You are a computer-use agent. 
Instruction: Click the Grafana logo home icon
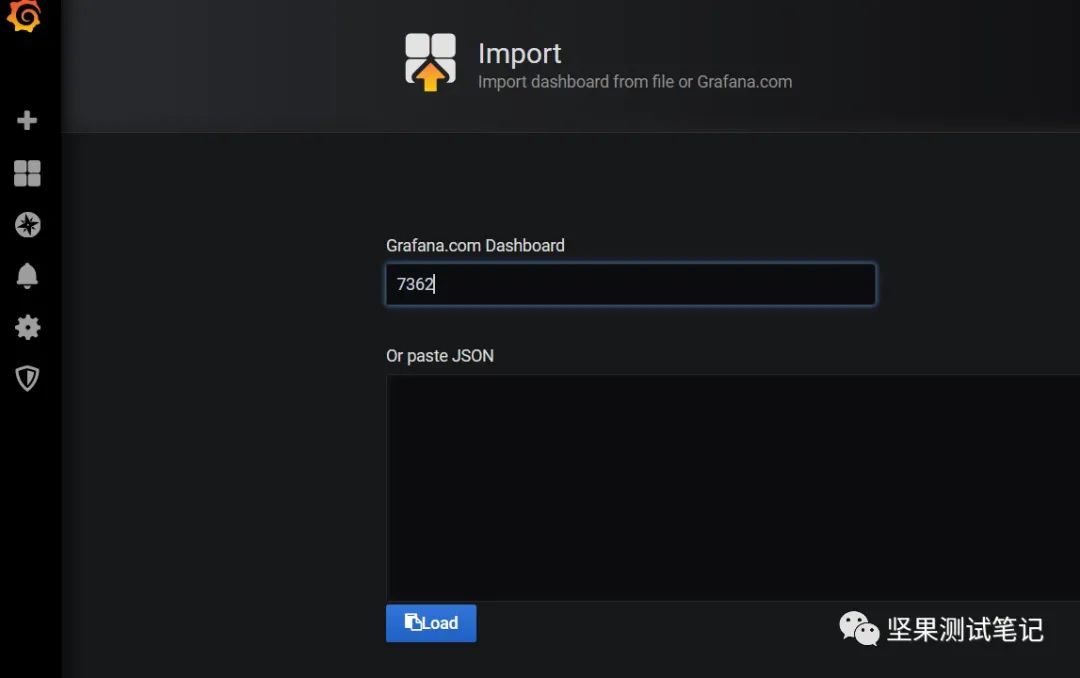24,15
